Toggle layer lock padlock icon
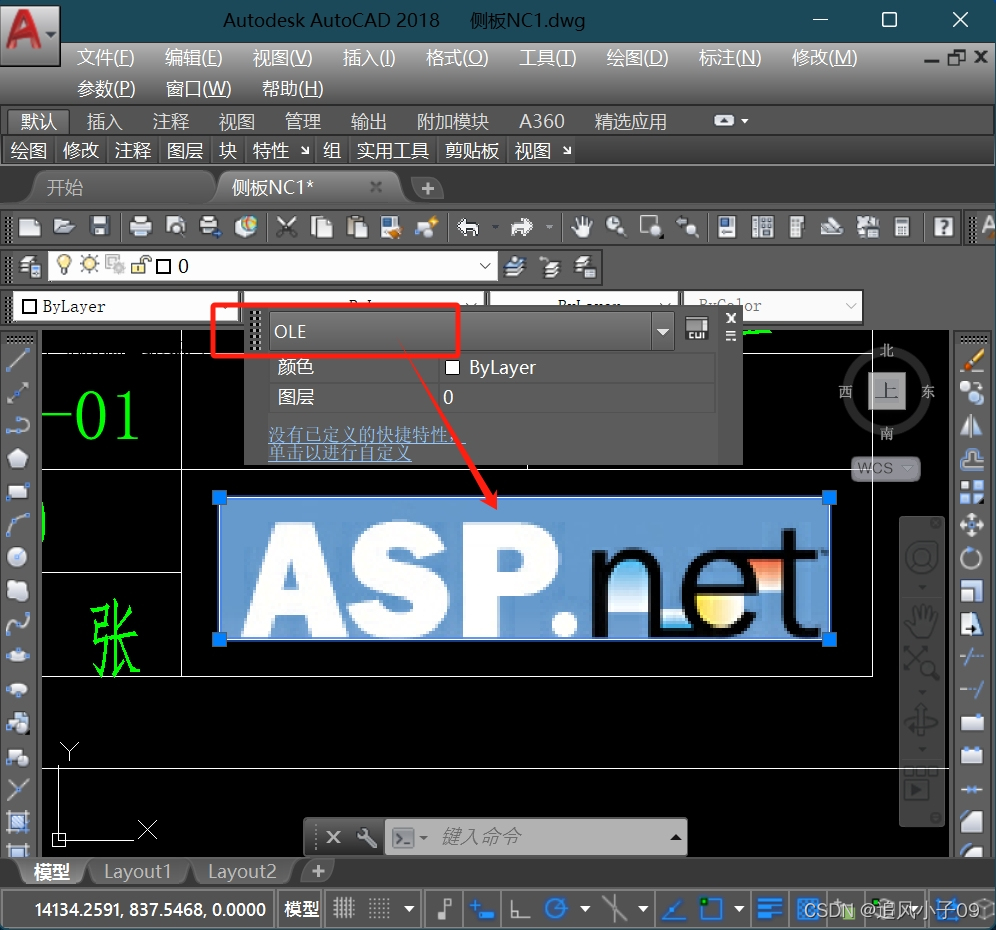 140,265
